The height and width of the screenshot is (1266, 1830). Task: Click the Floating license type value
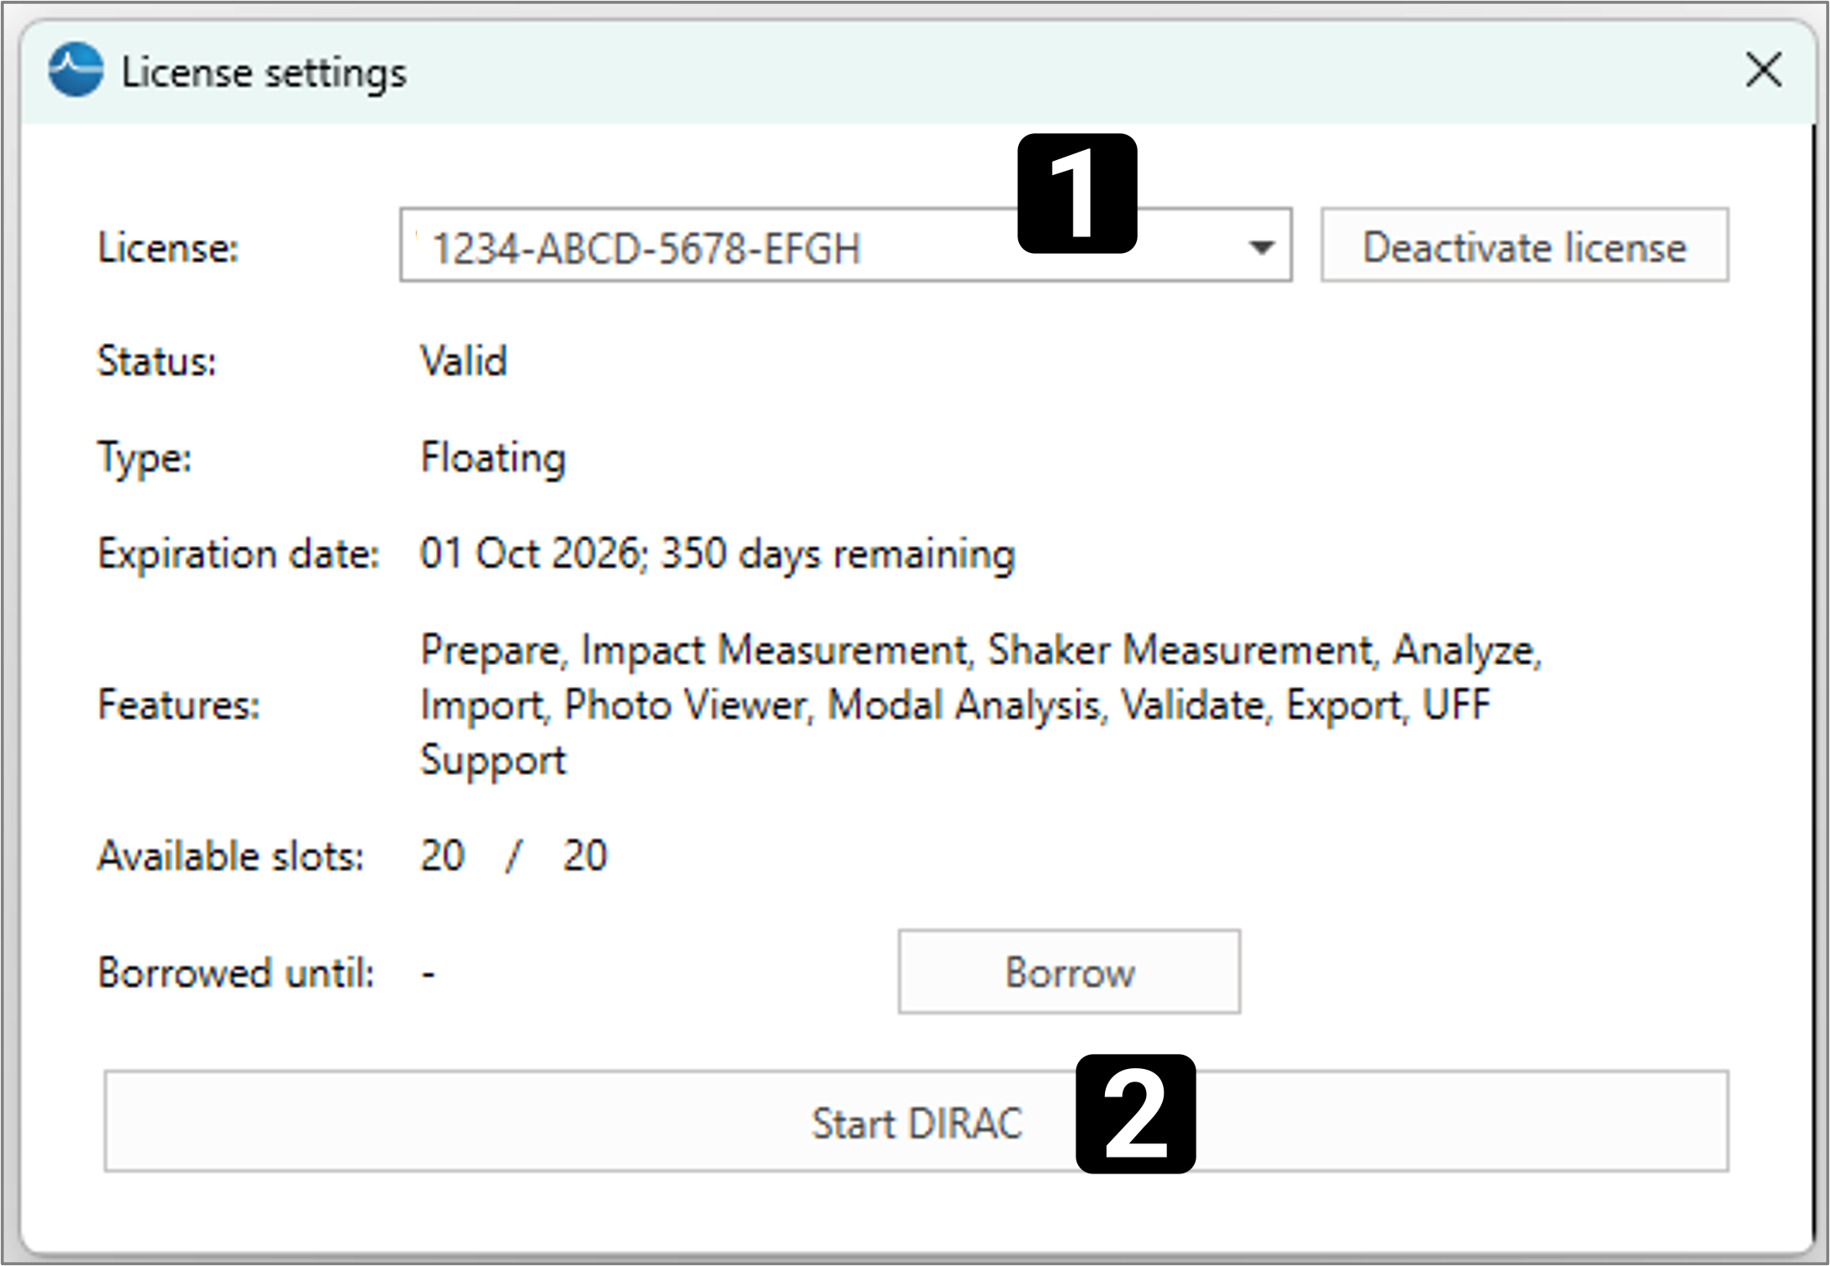(x=493, y=458)
